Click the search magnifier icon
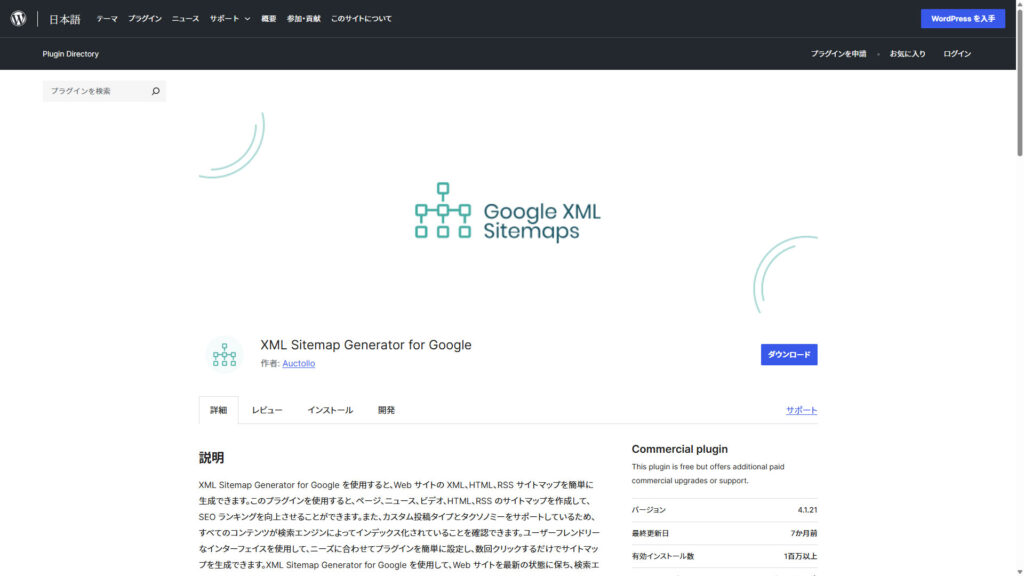1024x576 pixels. 155,91
